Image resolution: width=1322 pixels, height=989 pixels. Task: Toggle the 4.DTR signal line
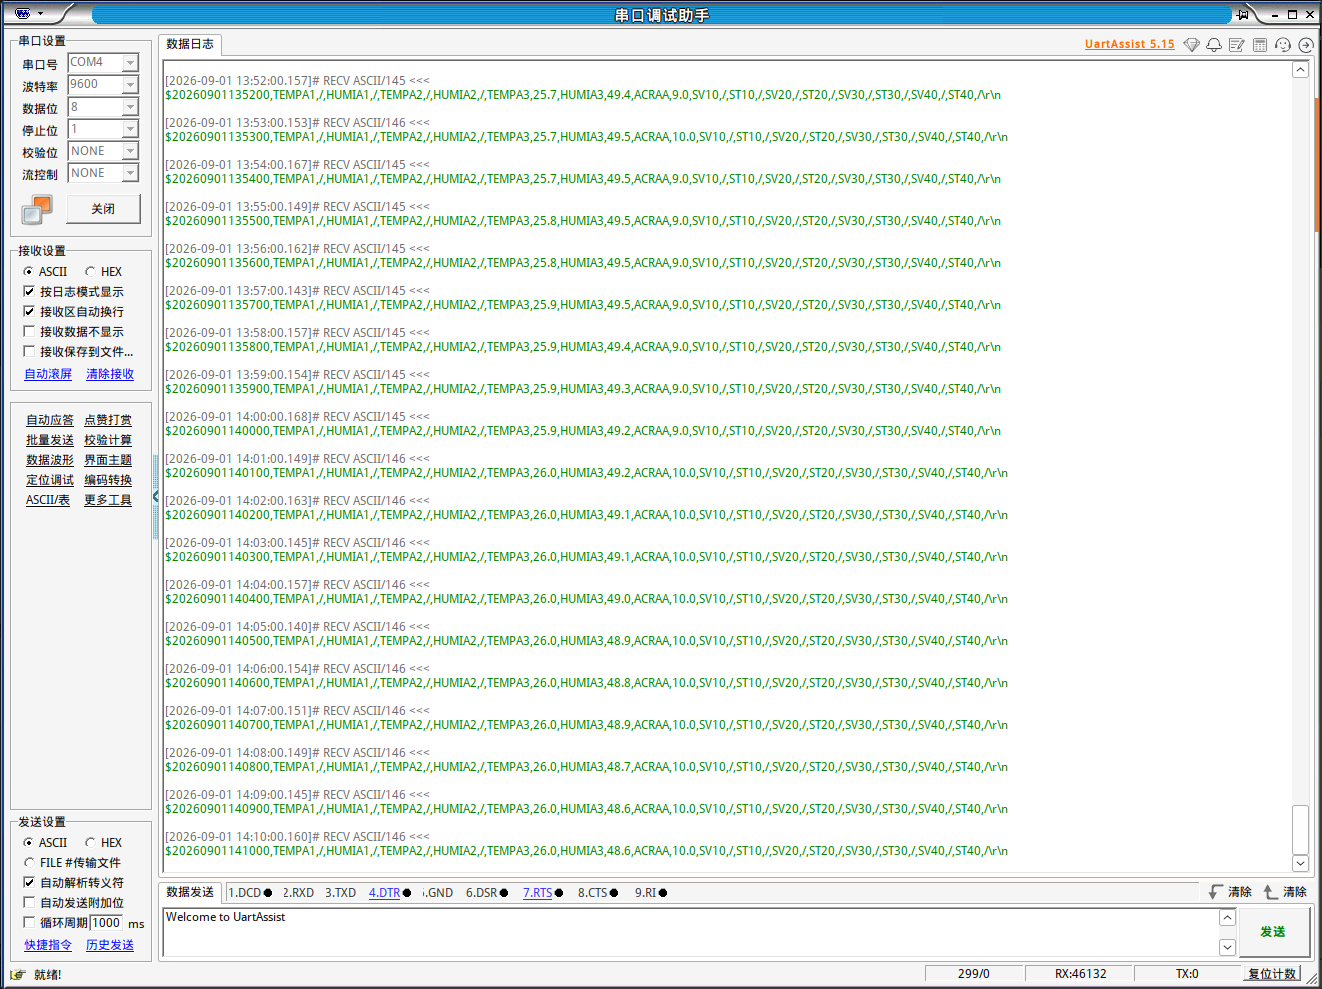click(390, 893)
